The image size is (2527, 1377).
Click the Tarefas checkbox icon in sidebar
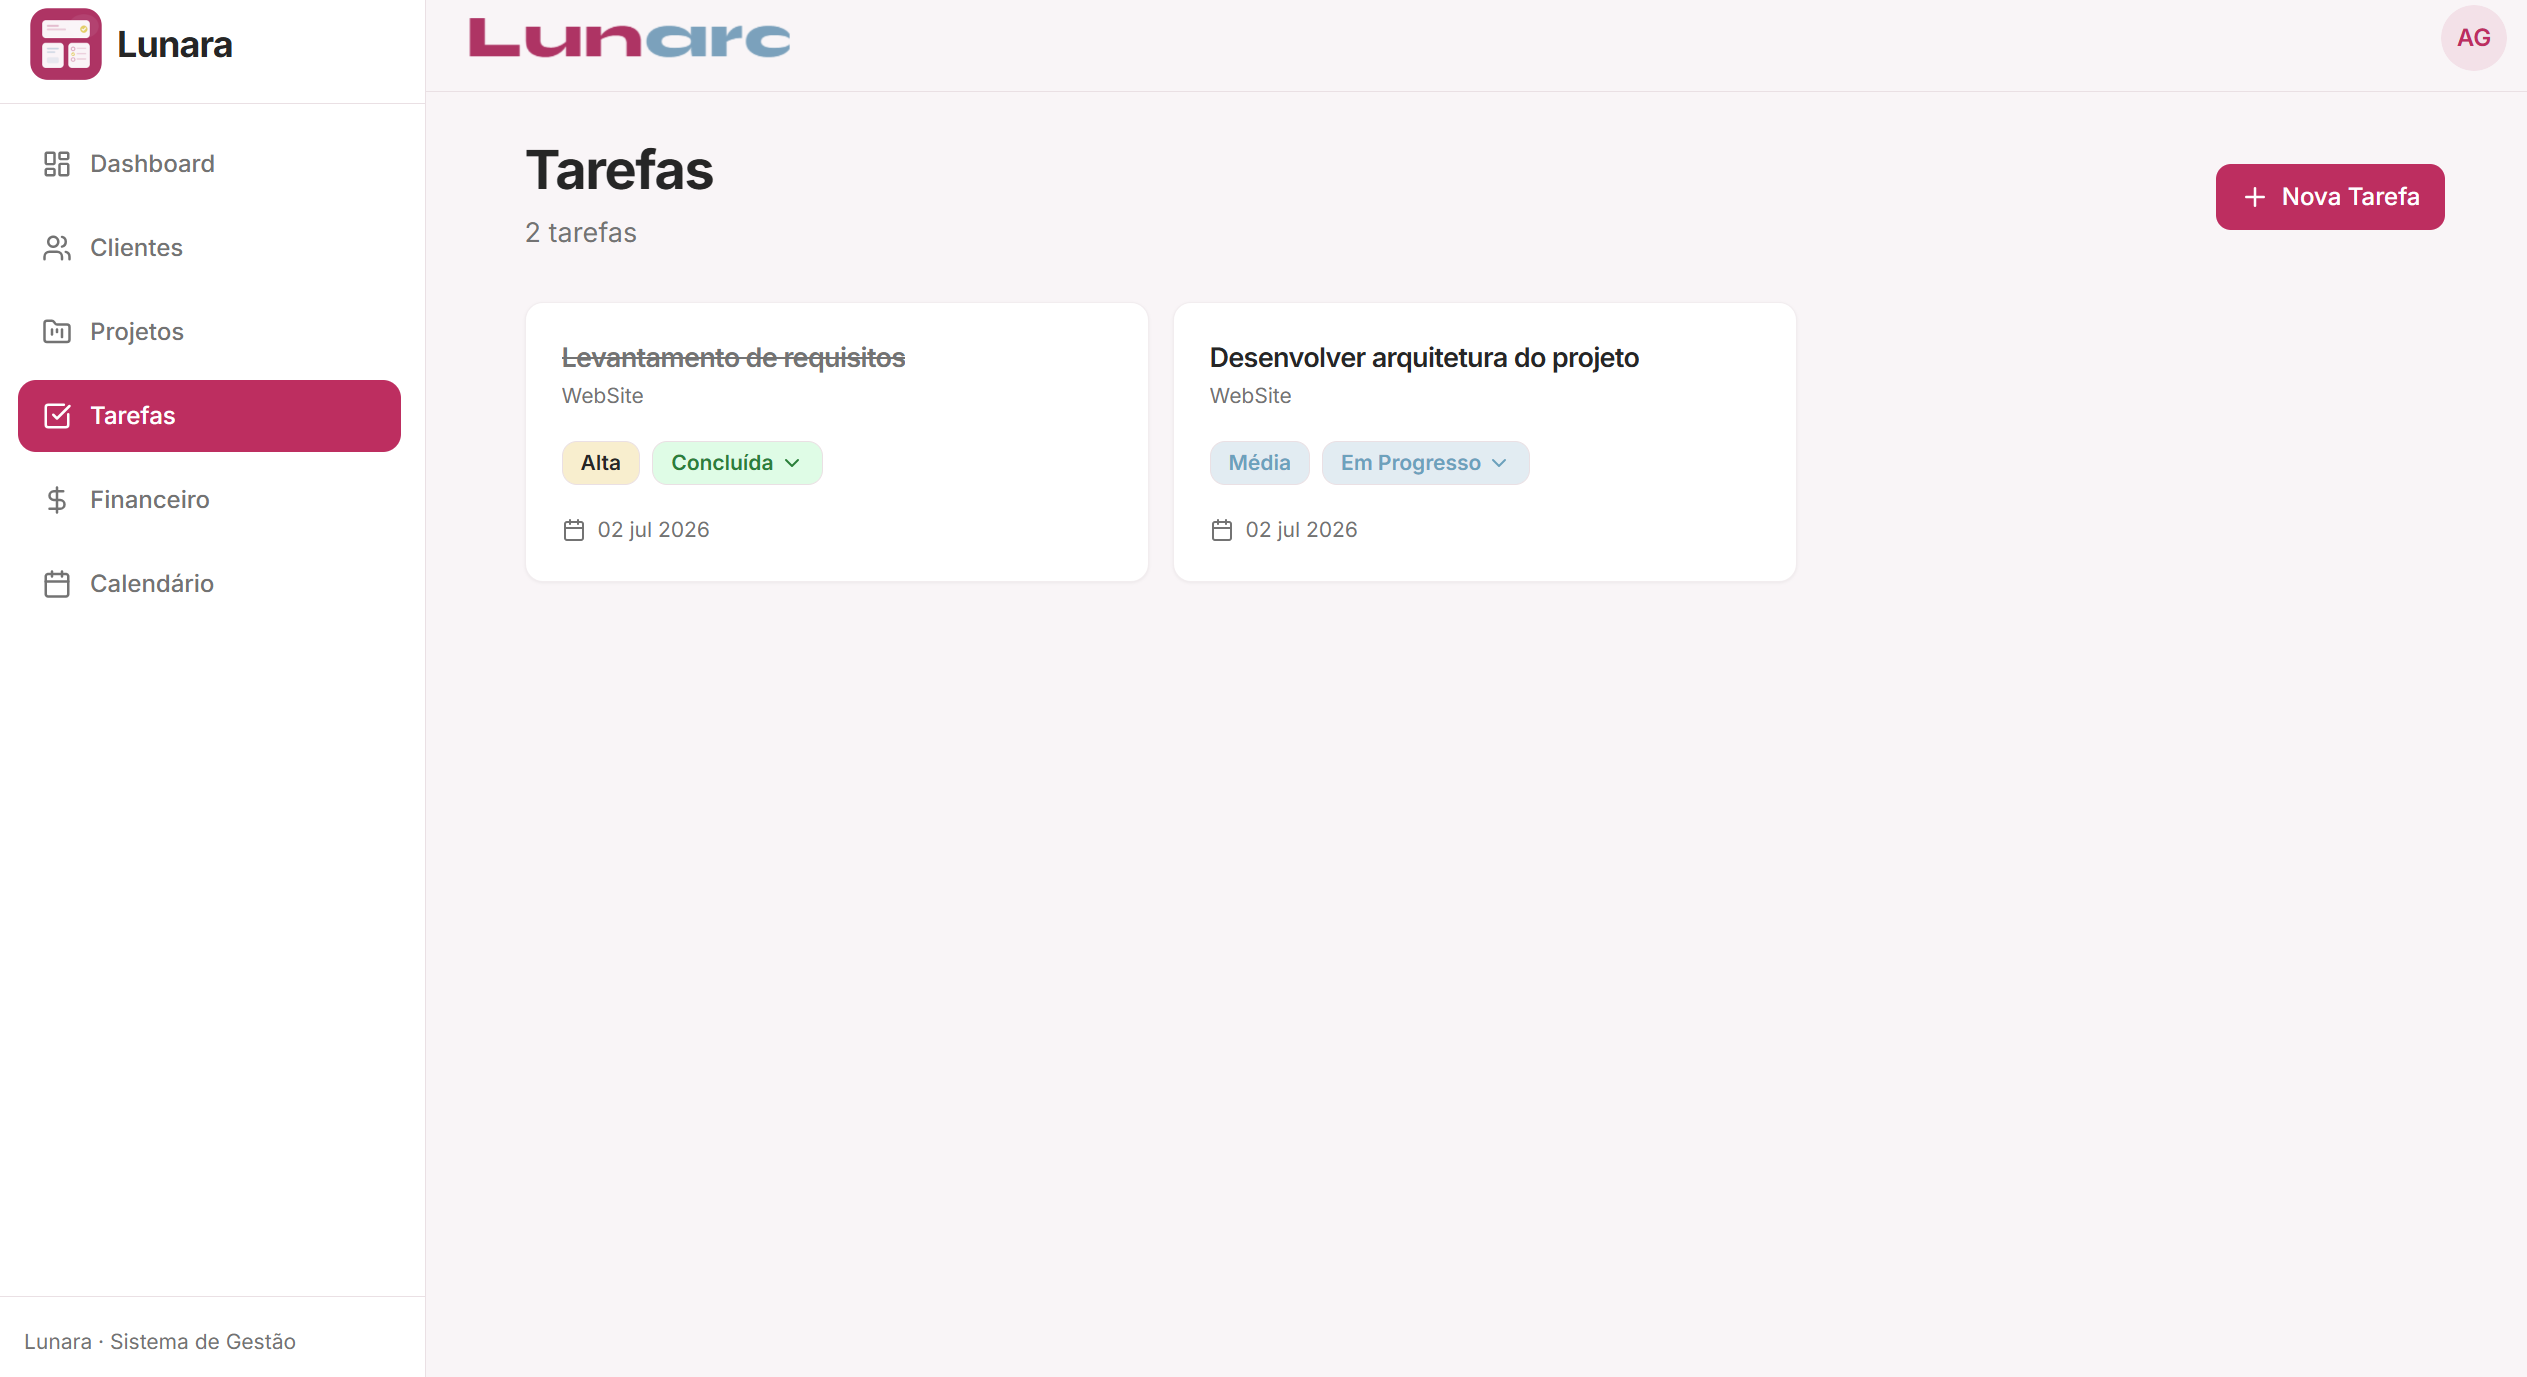57,416
